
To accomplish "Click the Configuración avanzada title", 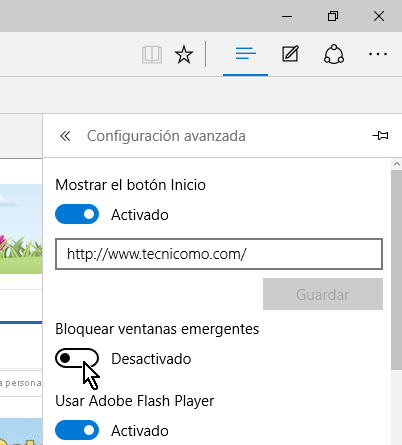I will [x=166, y=136].
